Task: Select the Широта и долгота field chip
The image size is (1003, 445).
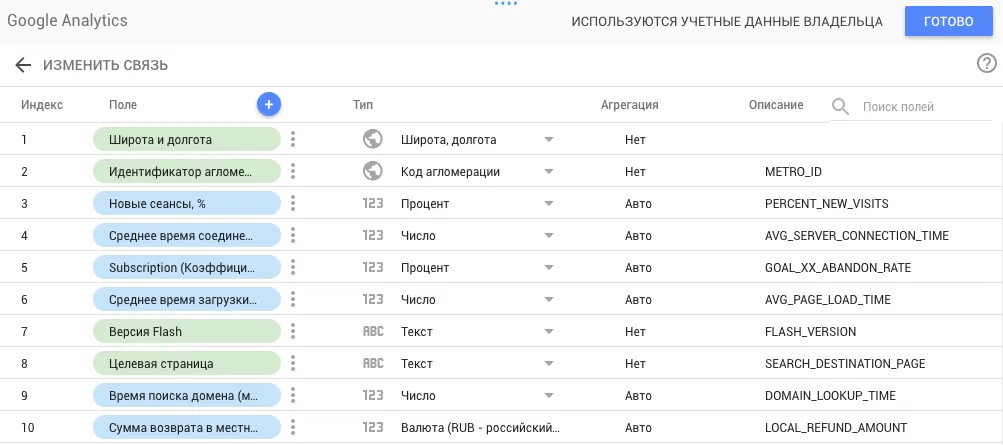Action: [x=187, y=139]
